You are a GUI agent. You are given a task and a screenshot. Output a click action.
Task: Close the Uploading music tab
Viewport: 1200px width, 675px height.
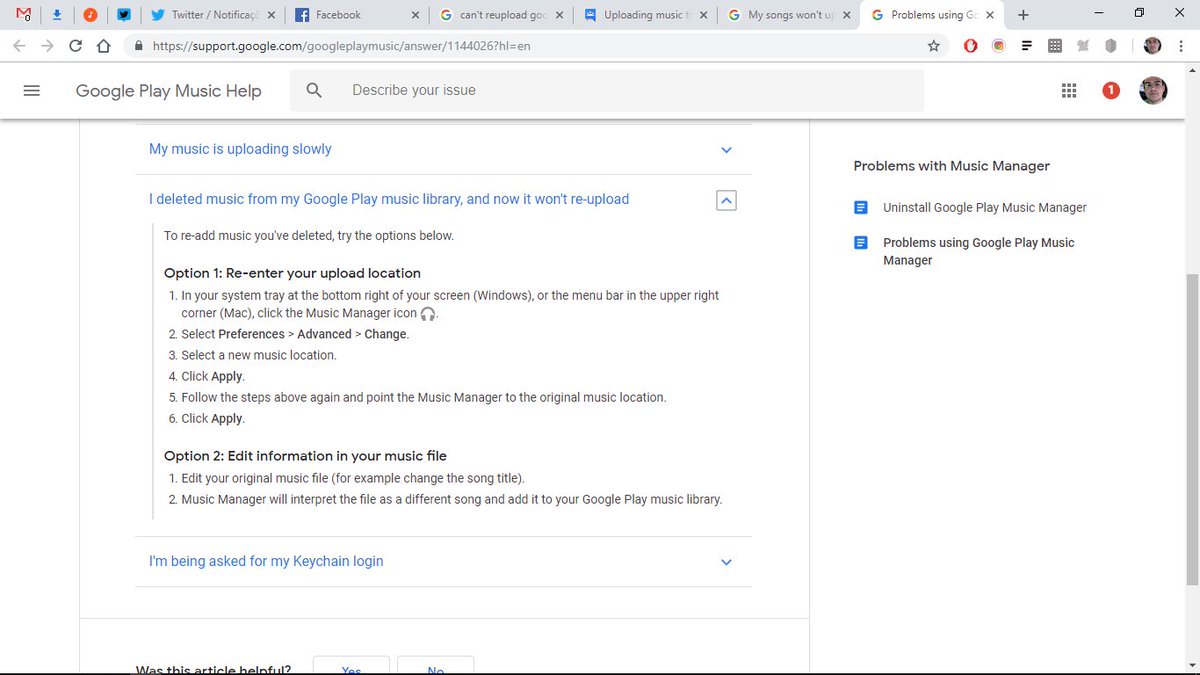[x=703, y=15]
